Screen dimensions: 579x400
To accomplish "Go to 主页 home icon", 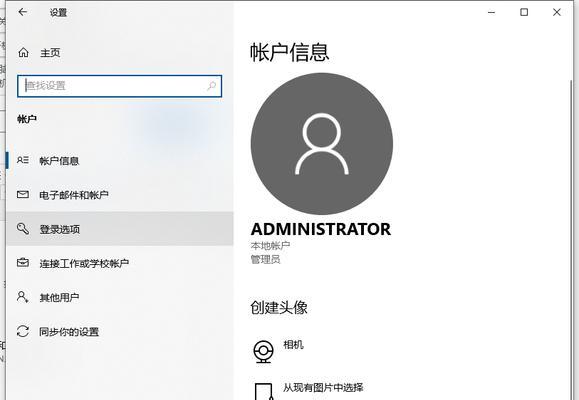I will pos(23,52).
